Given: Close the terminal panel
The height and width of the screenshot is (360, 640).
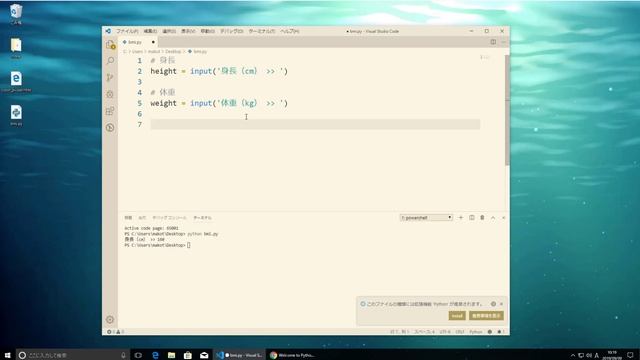Looking at the screenshot, I should [x=503, y=218].
